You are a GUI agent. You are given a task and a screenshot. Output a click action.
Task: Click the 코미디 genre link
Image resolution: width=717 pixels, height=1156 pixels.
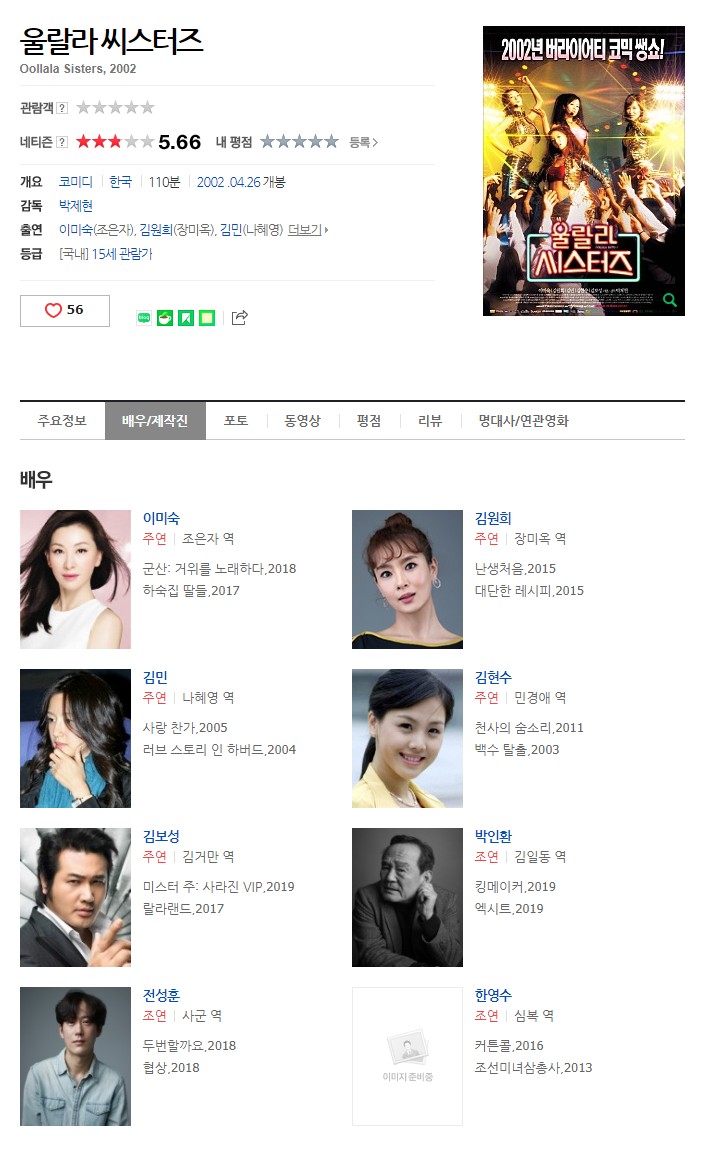point(75,182)
